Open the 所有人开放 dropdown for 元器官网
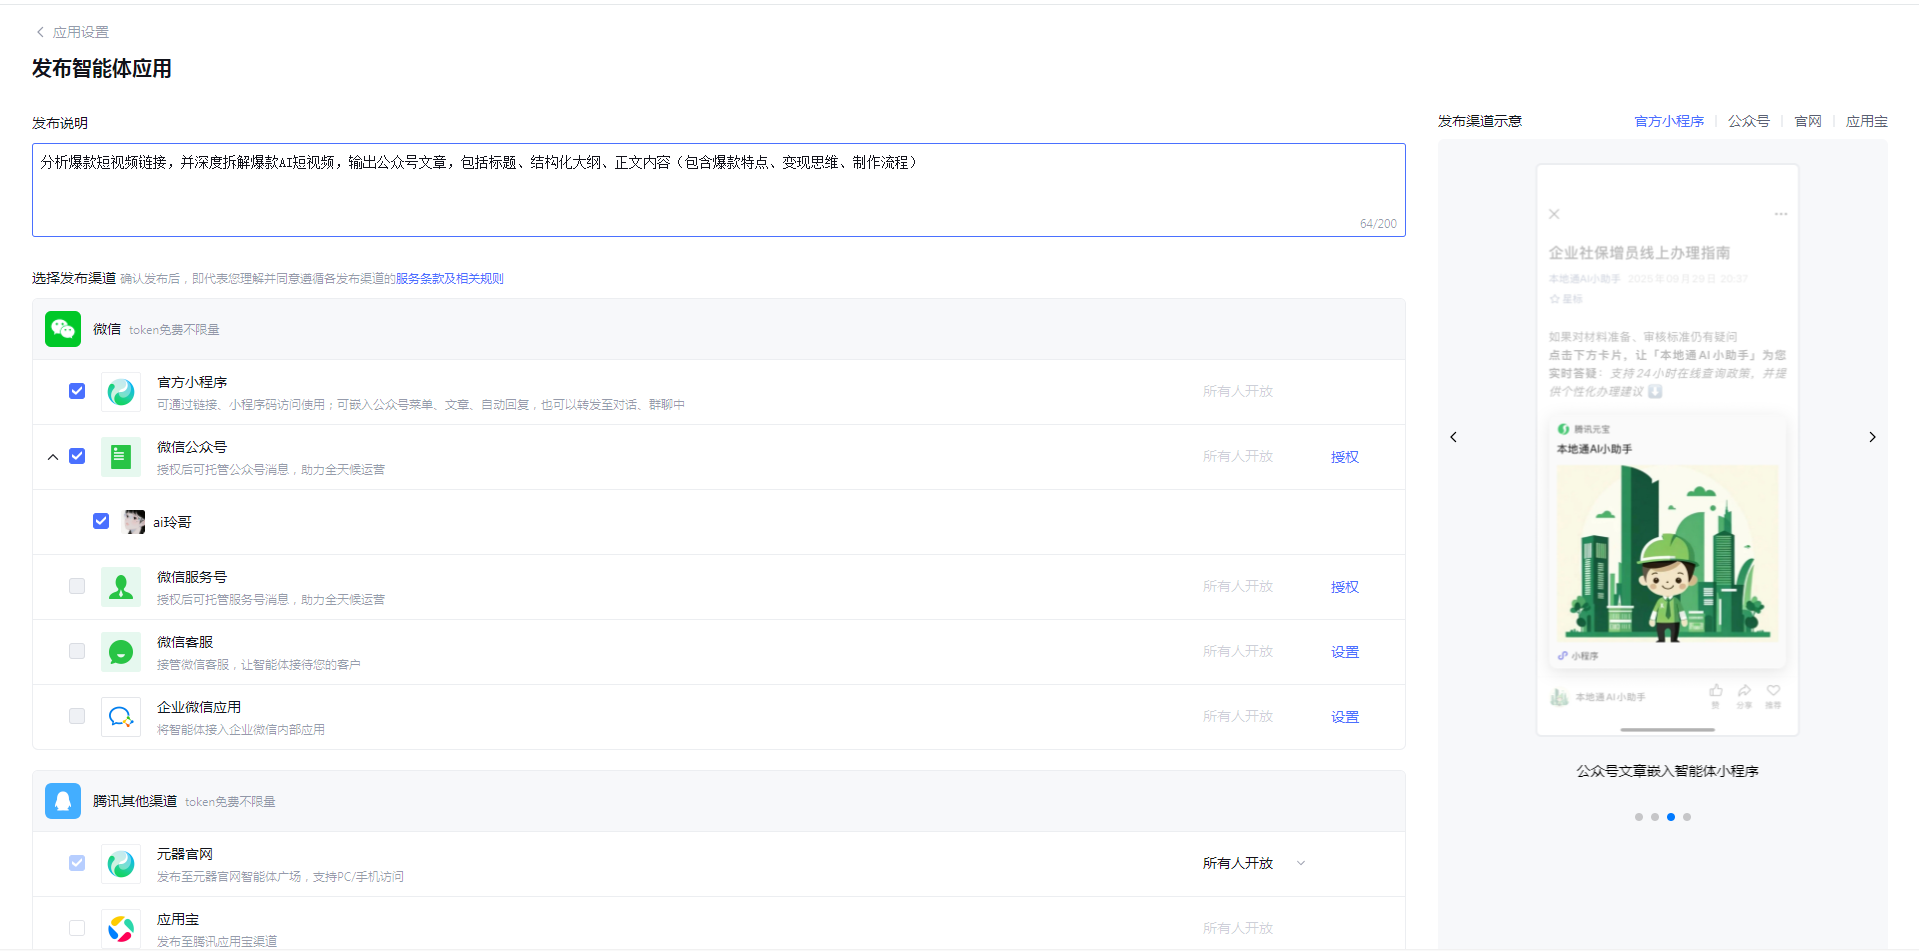 point(1301,863)
